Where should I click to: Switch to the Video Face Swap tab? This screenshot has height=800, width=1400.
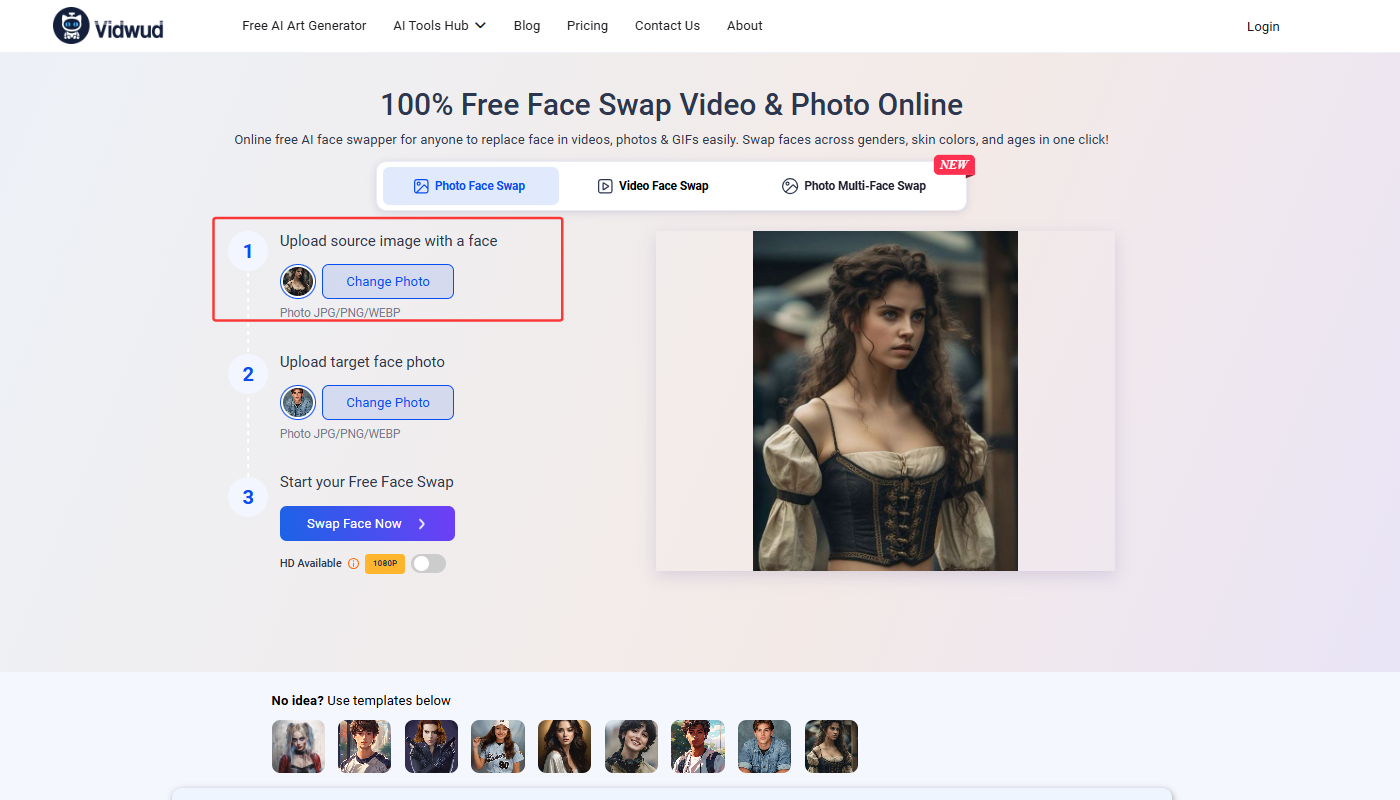point(653,186)
